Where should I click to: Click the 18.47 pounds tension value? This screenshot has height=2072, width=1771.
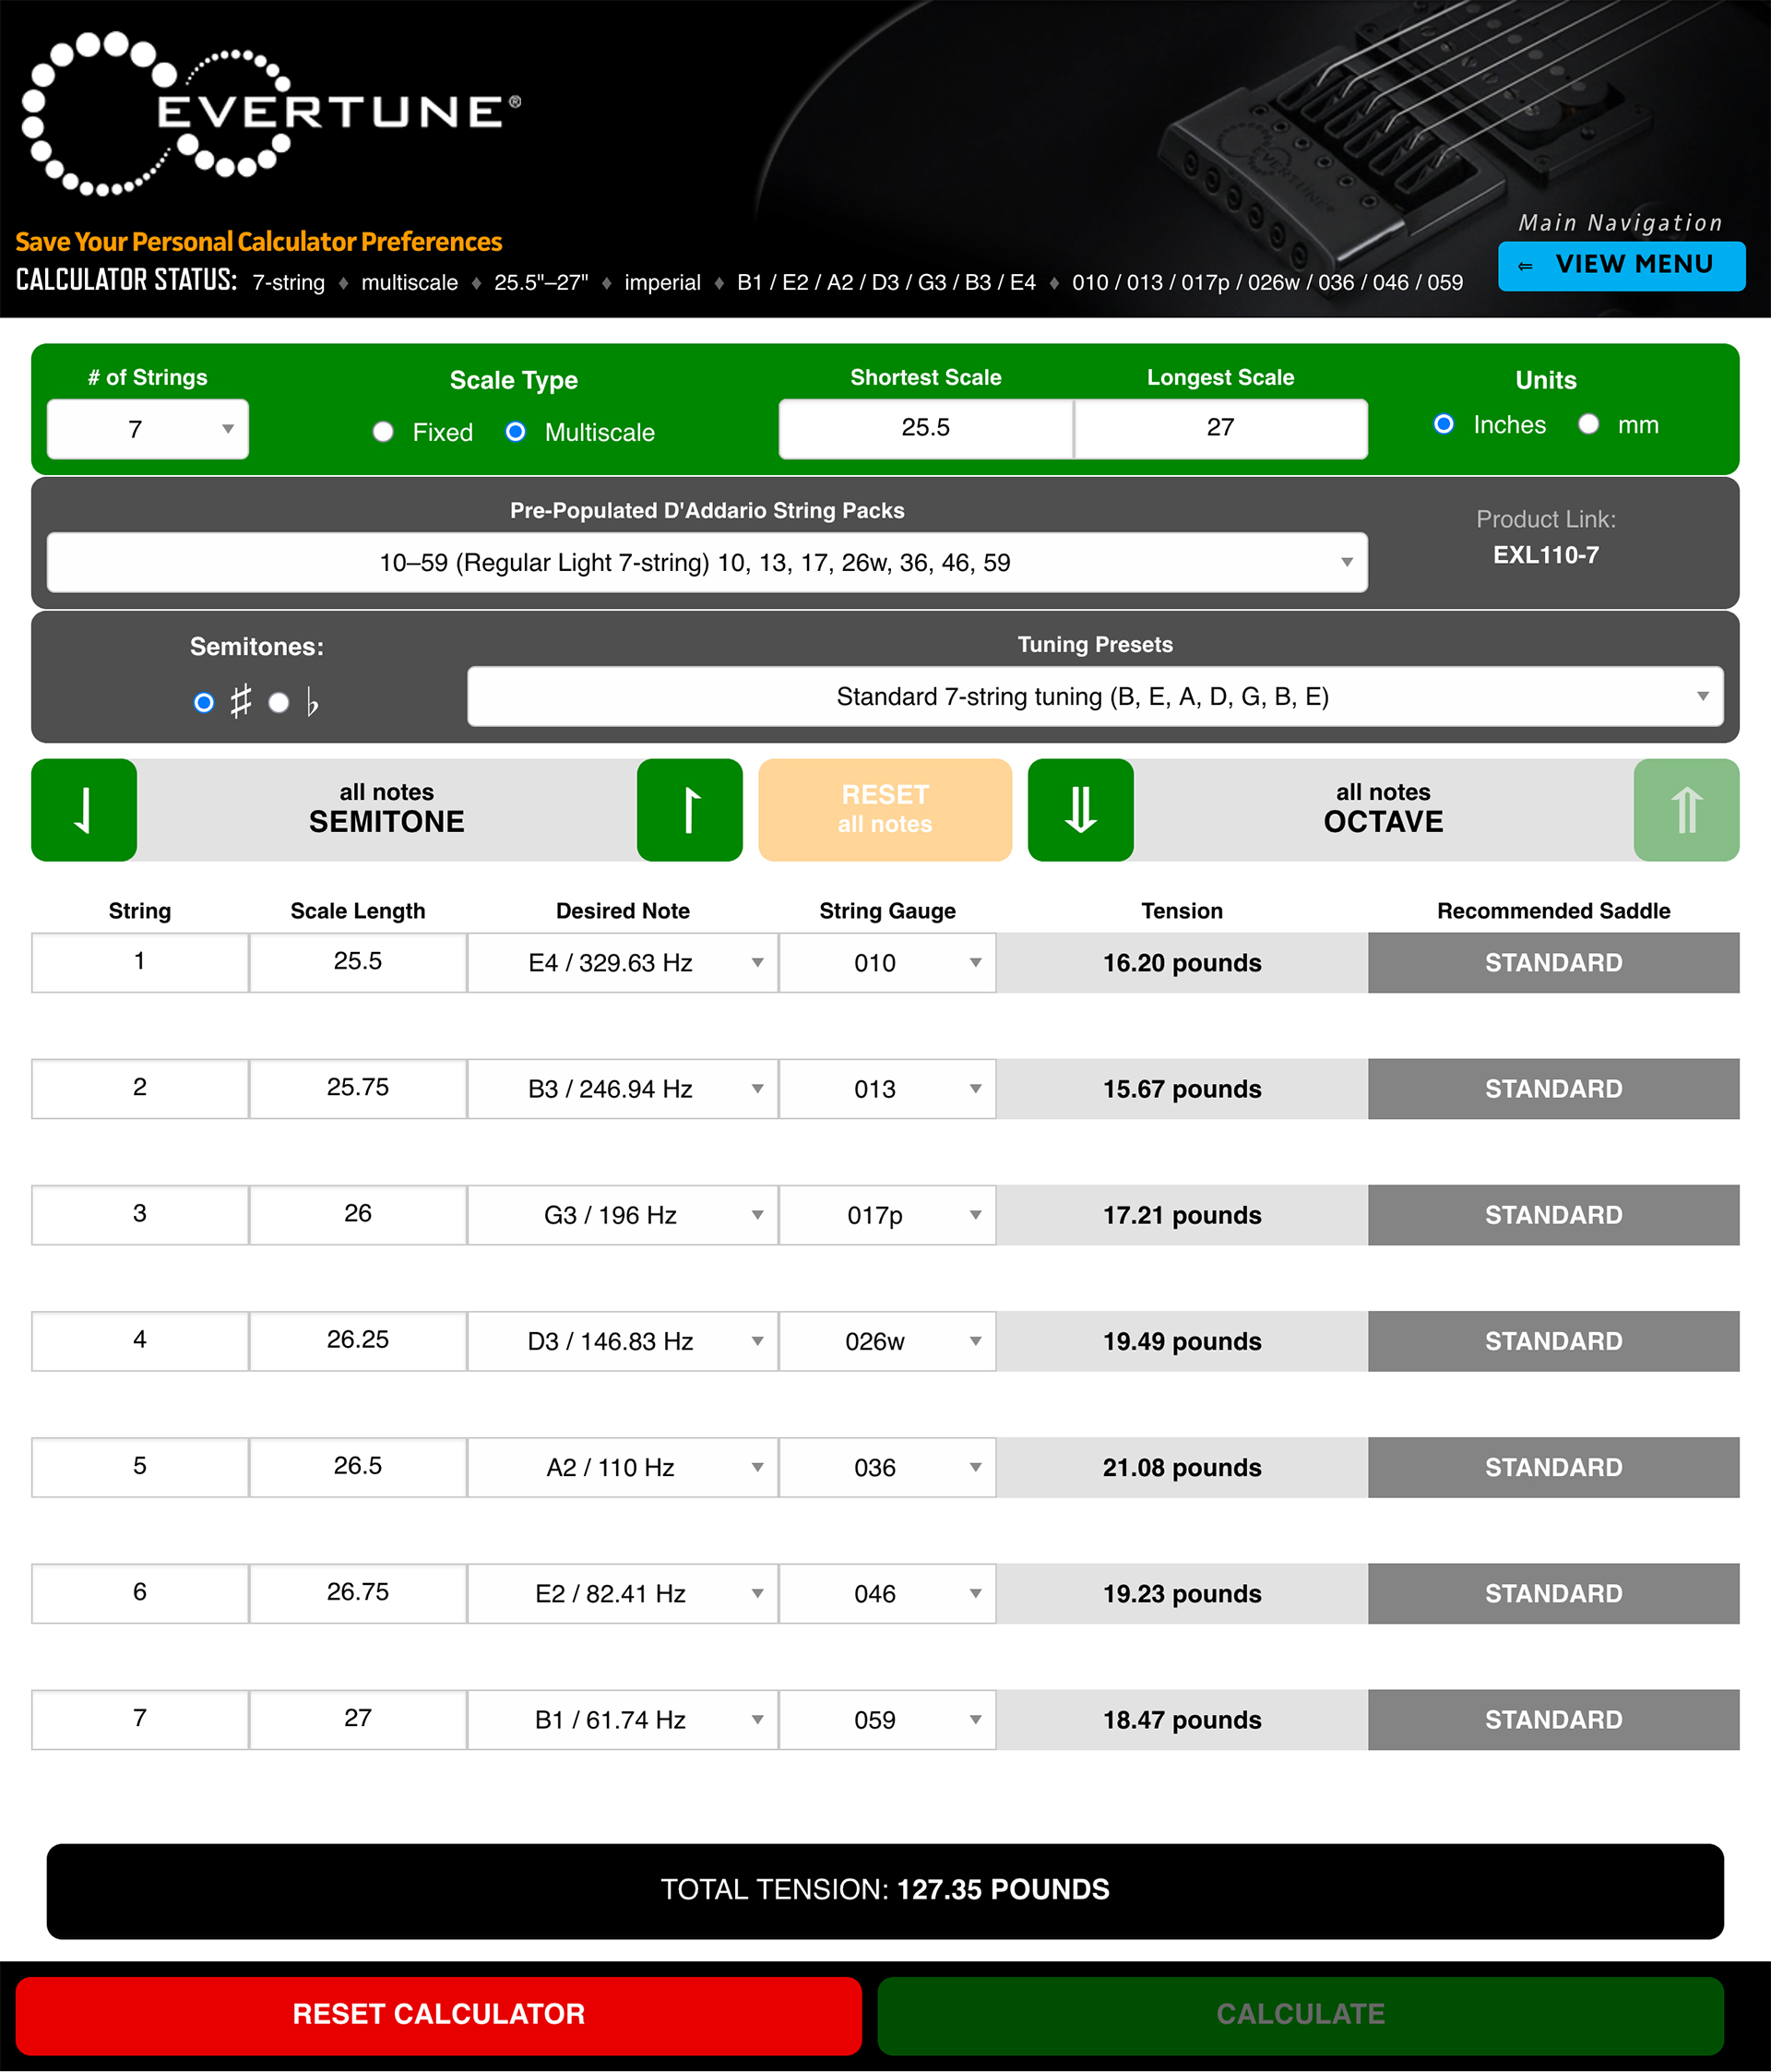point(1182,1720)
